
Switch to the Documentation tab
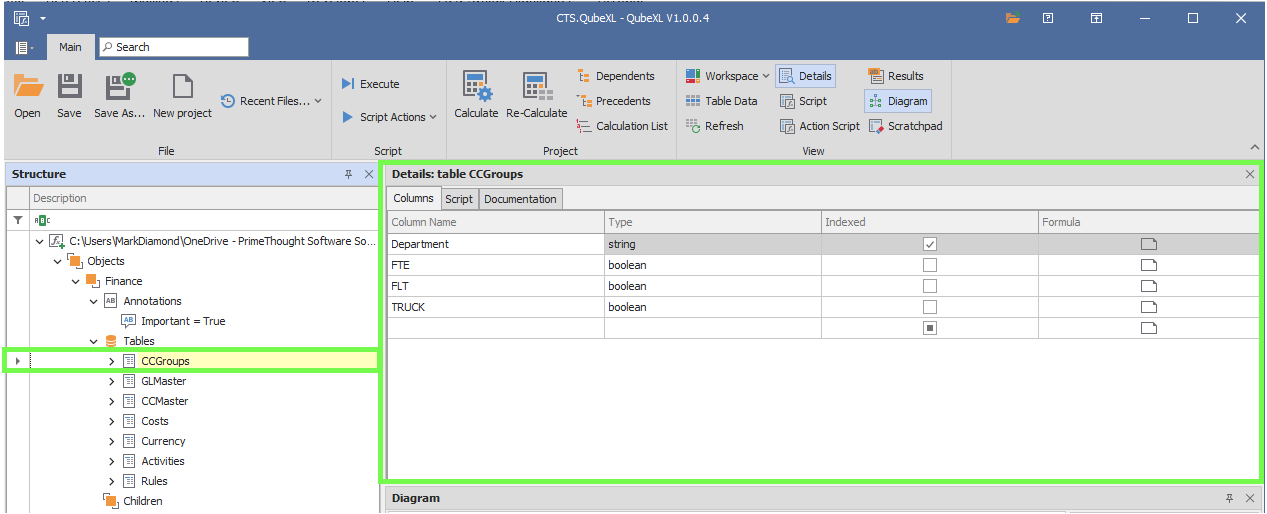520,199
